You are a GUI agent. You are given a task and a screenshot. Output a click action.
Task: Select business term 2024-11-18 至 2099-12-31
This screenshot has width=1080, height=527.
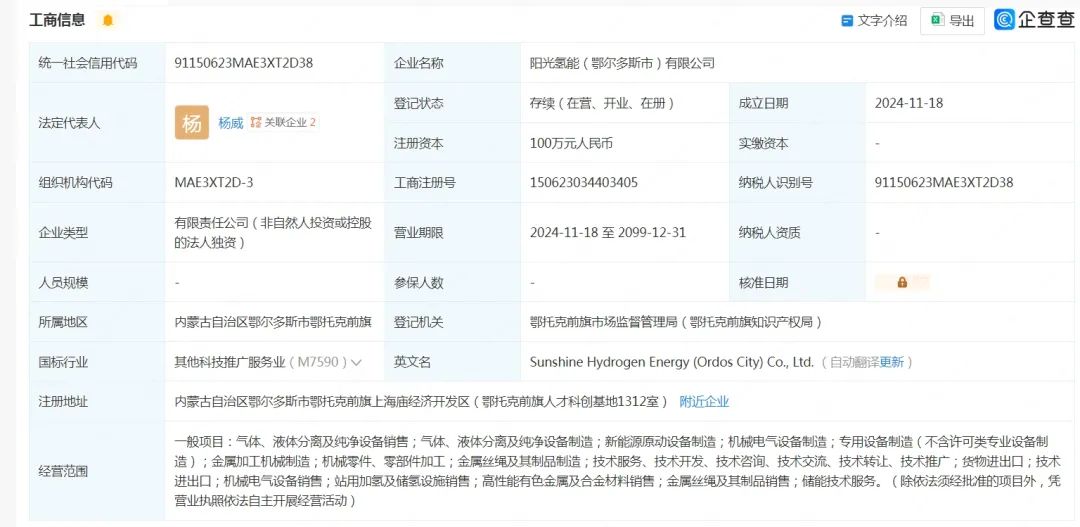608,232
